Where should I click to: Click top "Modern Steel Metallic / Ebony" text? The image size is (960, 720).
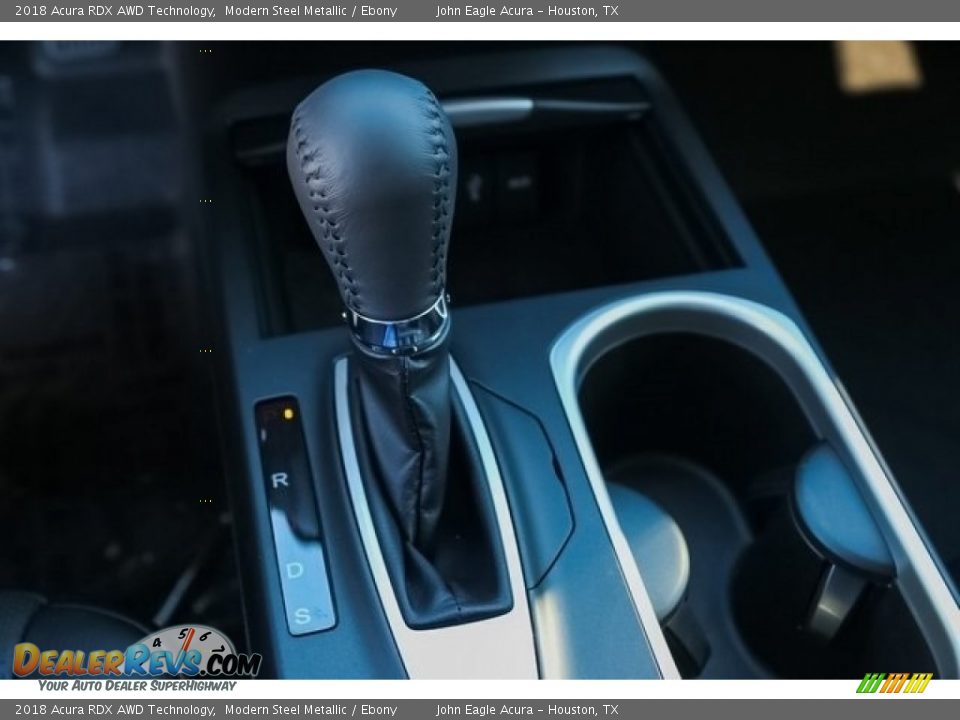coord(310,11)
